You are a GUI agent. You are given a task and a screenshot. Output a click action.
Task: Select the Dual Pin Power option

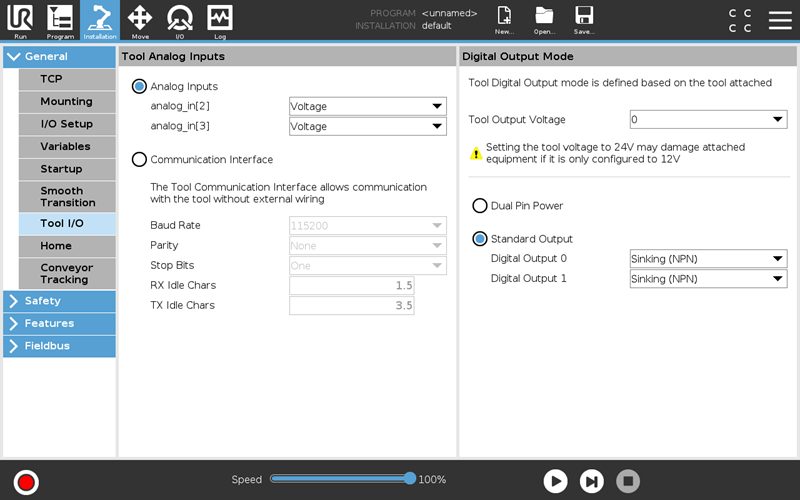tap(480, 205)
